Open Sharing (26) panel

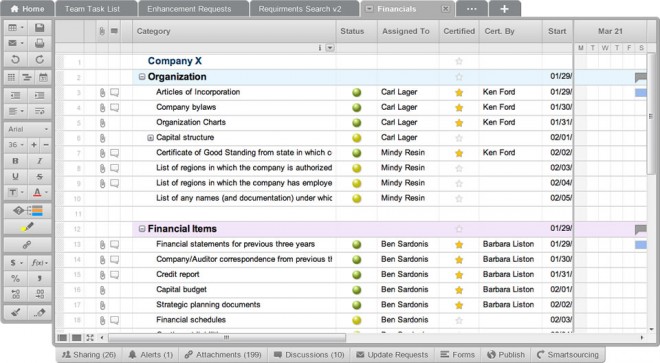[x=89, y=355]
